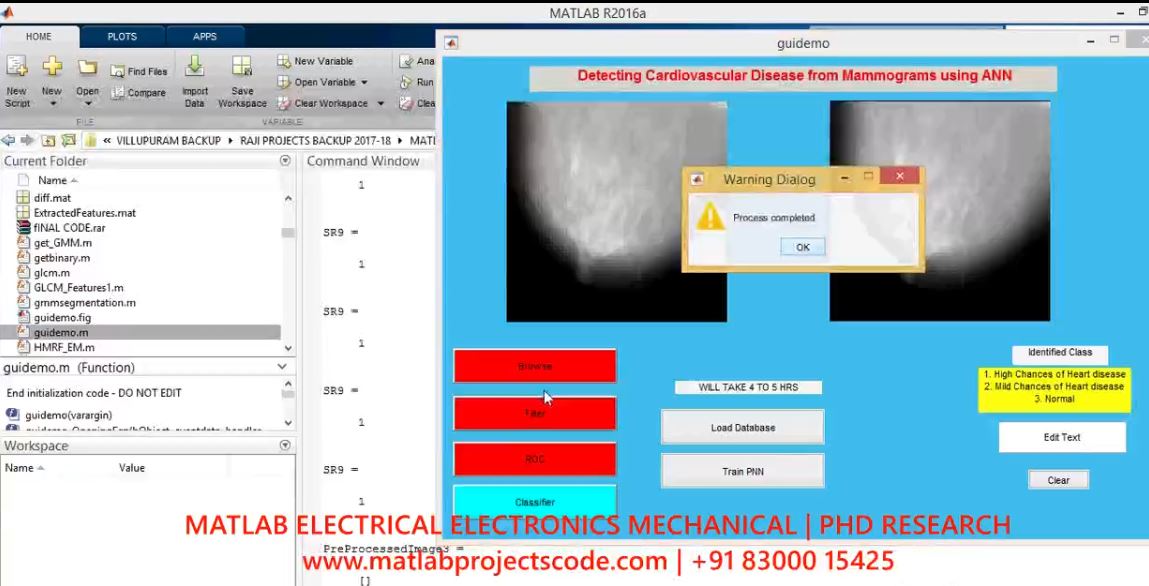
Task: Click the red Filter button
Action: [x=535, y=413]
